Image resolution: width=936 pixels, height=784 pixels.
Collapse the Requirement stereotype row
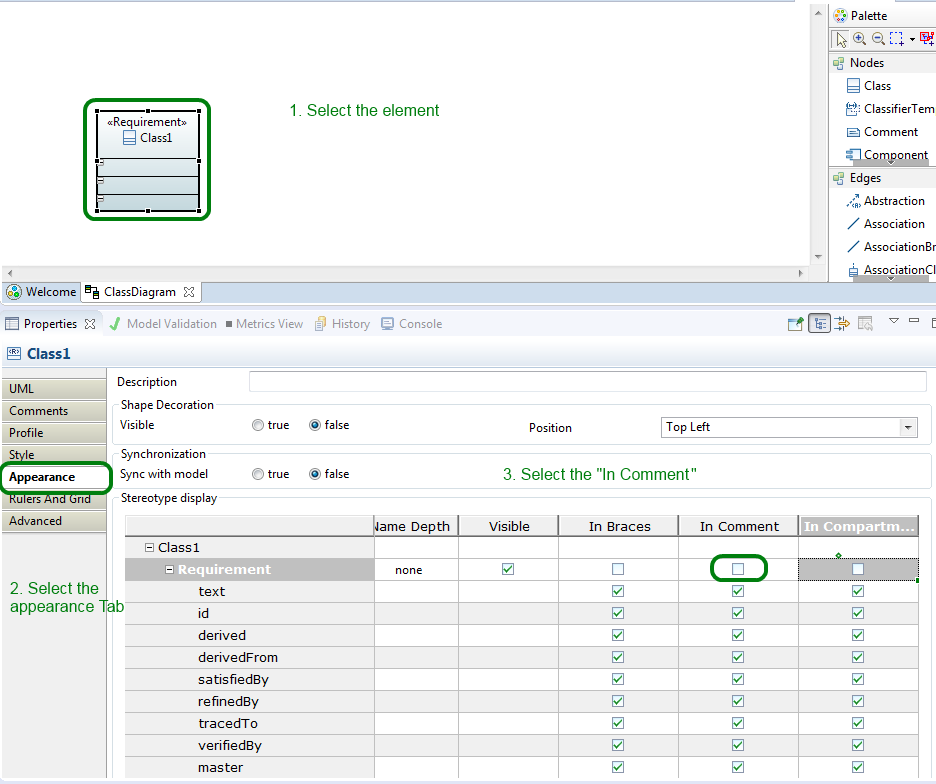click(170, 570)
